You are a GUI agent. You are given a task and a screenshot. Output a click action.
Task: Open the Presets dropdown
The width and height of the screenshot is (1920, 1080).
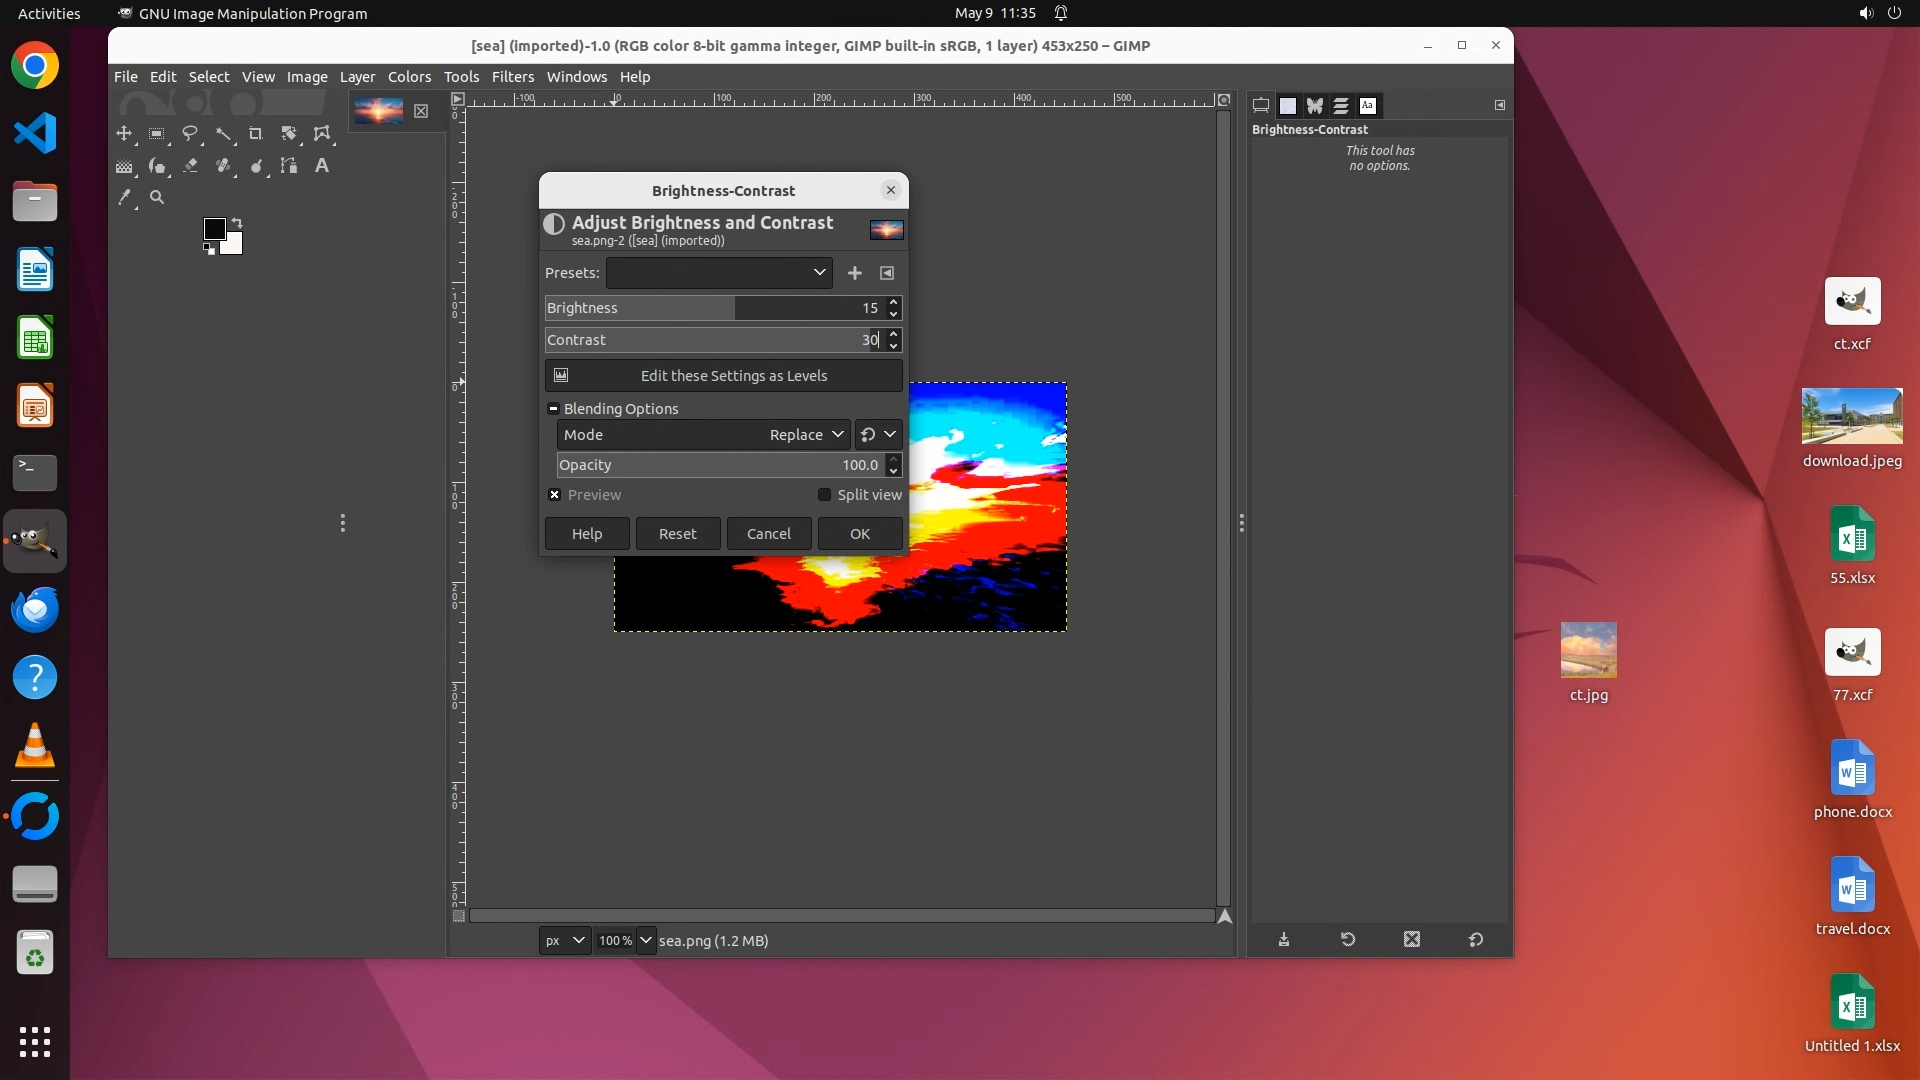pyautogui.click(x=719, y=273)
